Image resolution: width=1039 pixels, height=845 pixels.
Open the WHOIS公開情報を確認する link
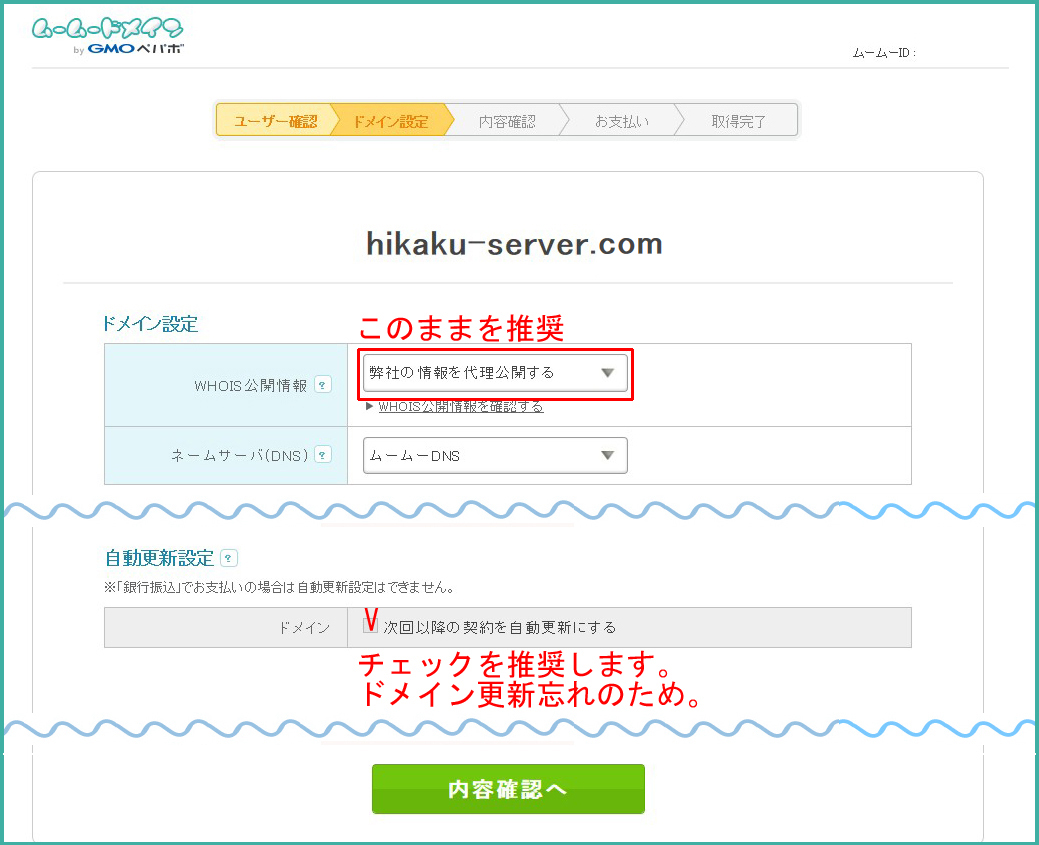tap(461, 407)
